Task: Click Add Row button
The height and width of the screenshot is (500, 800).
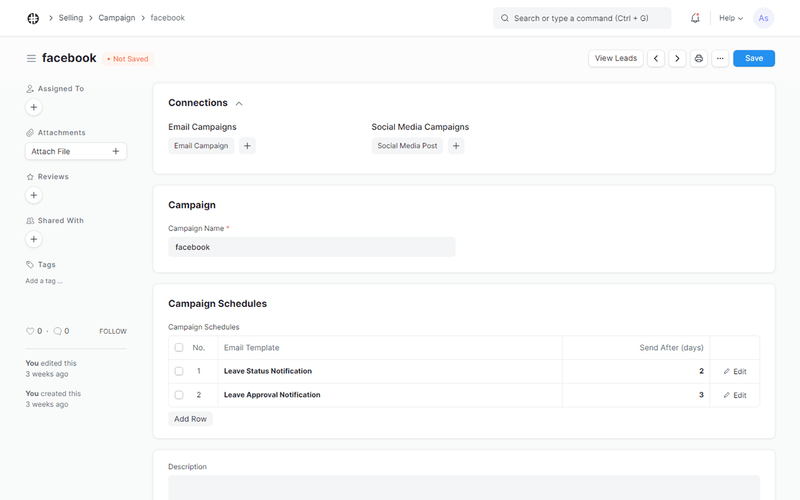Action: tap(190, 419)
